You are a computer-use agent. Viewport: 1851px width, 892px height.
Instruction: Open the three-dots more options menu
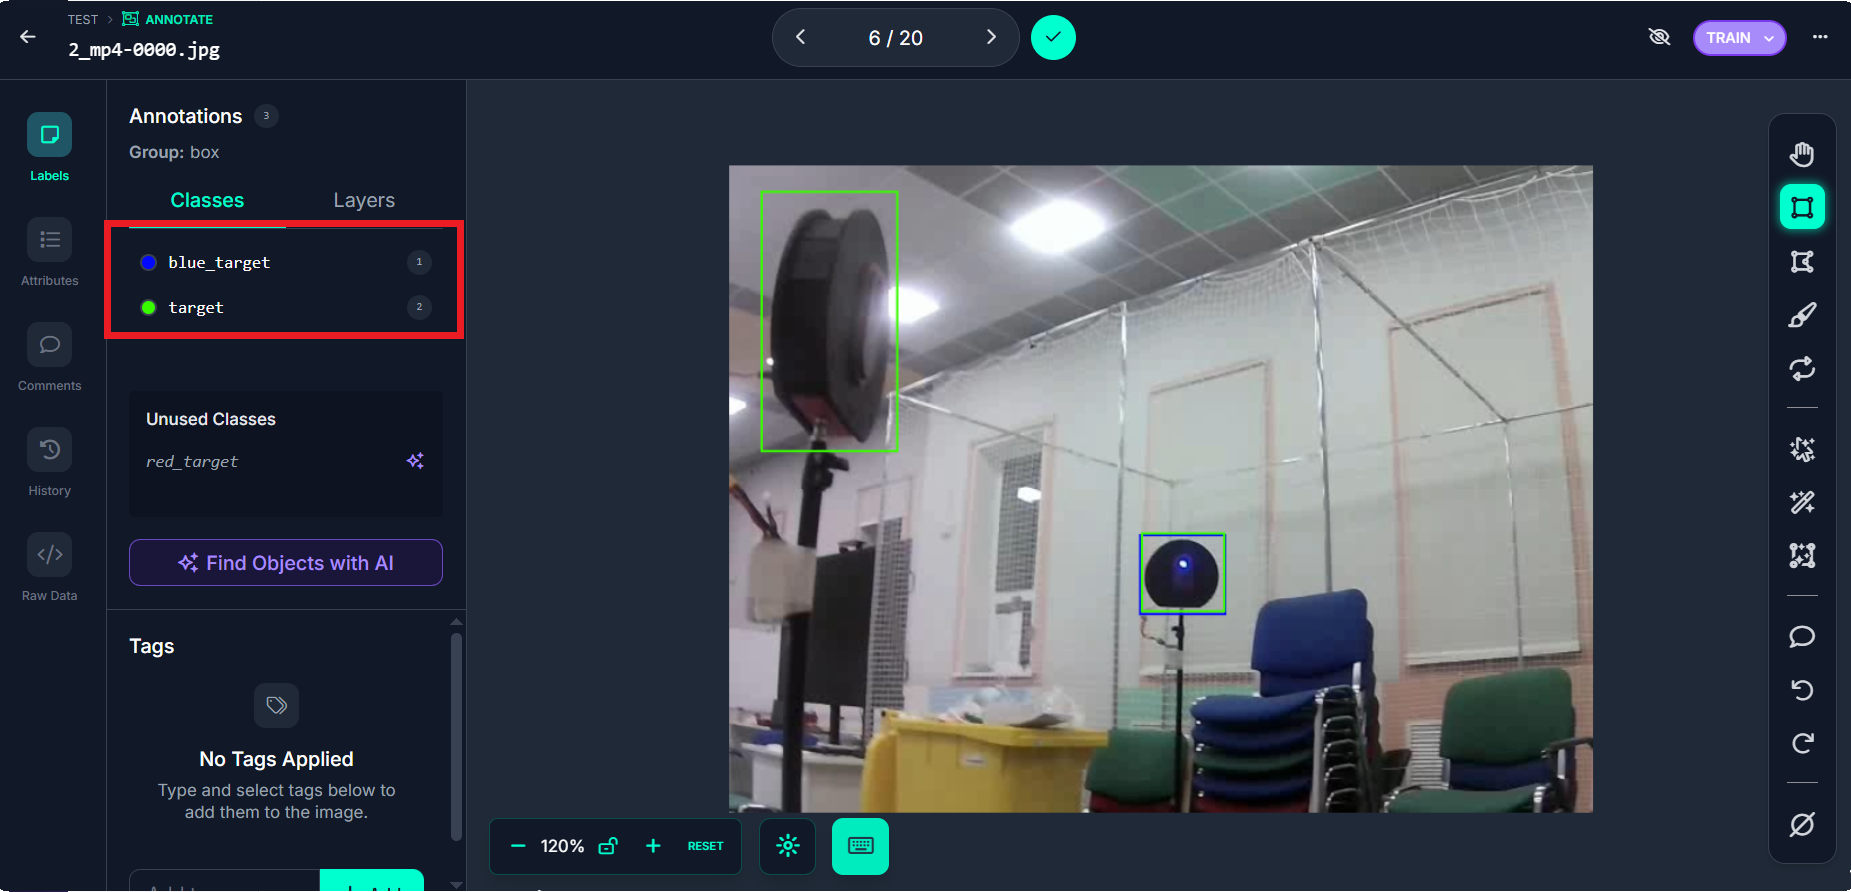1820,37
